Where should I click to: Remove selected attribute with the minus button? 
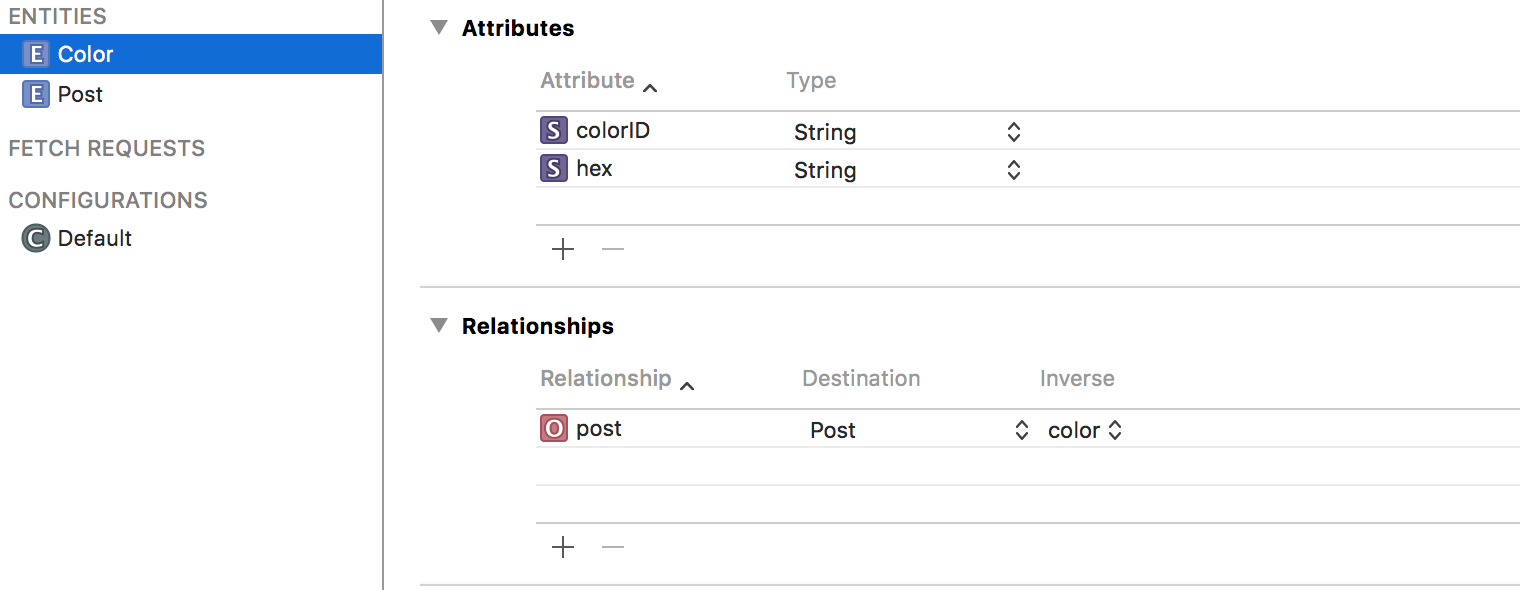coord(612,249)
